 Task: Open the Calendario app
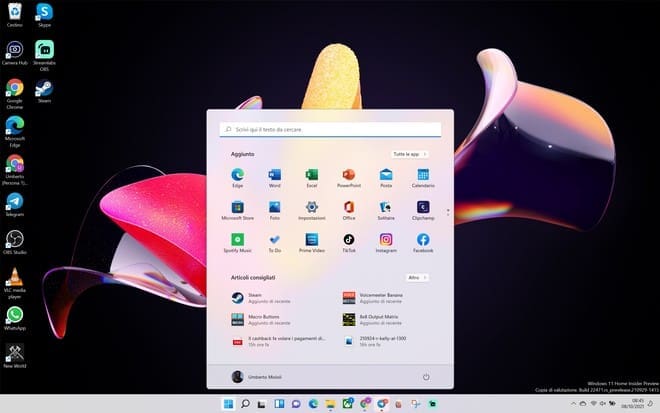423,175
